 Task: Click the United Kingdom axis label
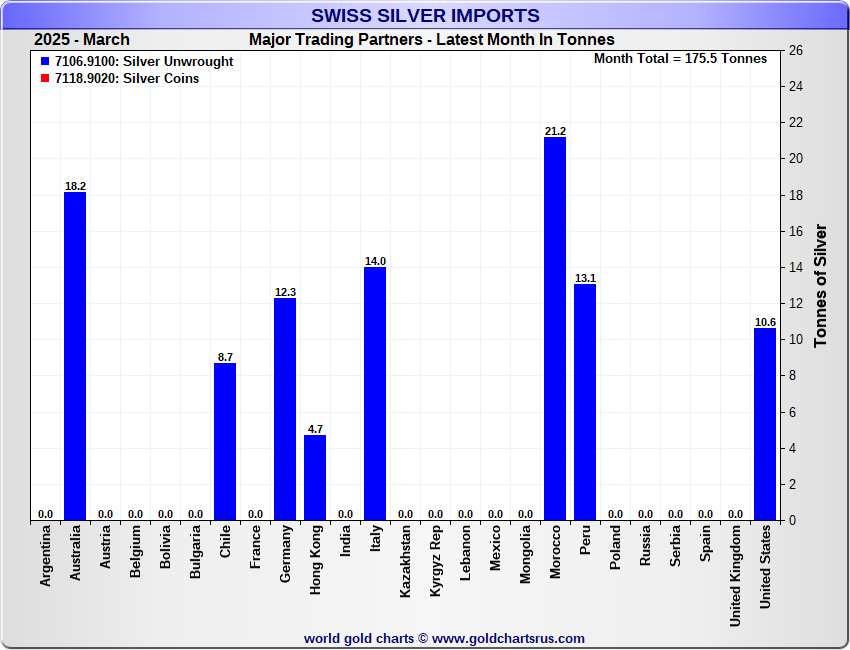pos(735,576)
